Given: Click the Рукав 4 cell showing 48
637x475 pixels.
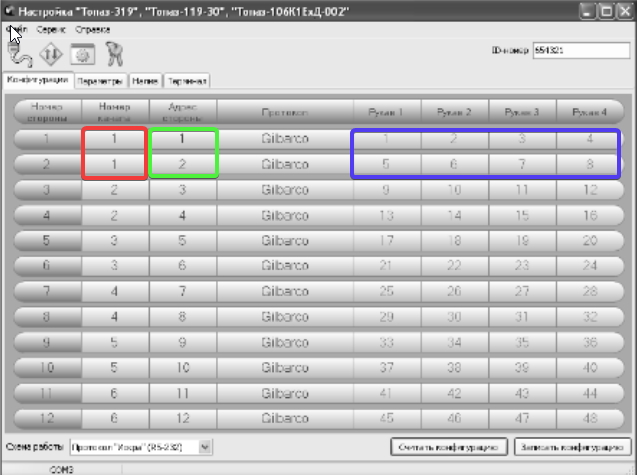Looking at the screenshot, I should (590, 419).
